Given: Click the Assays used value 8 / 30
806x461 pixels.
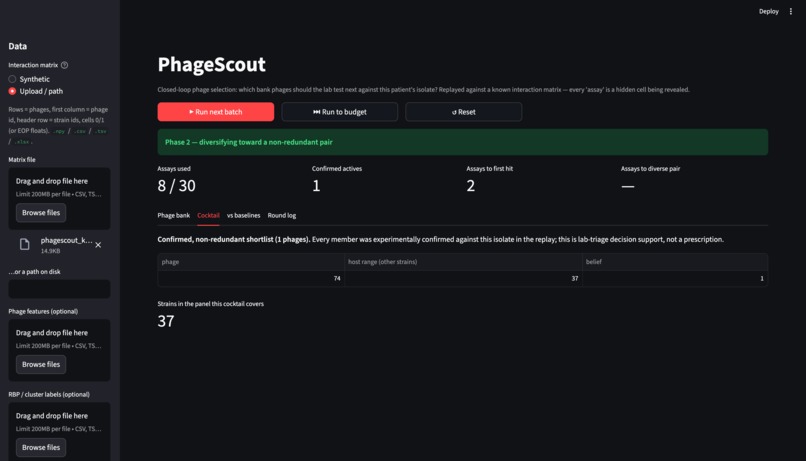Looking at the screenshot, I should (x=176, y=186).
